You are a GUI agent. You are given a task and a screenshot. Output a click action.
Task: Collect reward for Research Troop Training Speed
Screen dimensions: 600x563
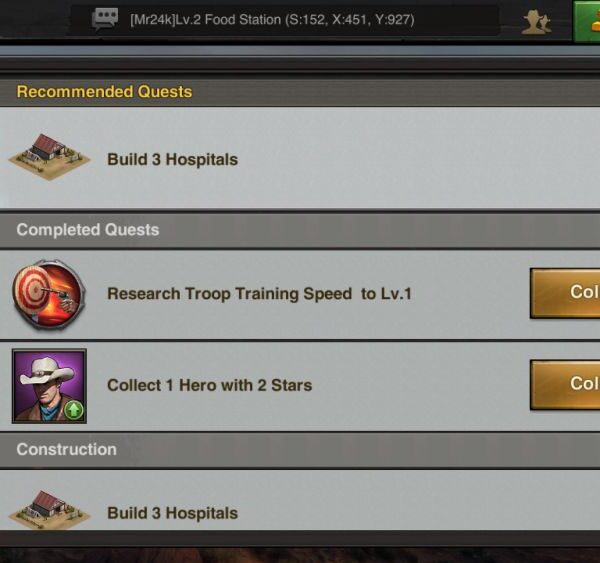point(565,293)
